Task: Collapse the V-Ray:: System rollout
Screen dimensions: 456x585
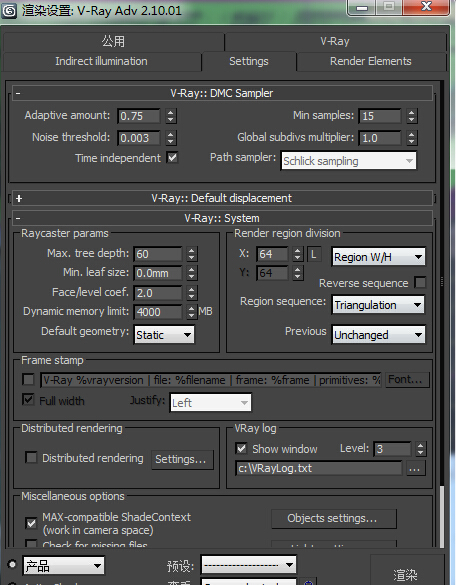Action: pos(222,218)
